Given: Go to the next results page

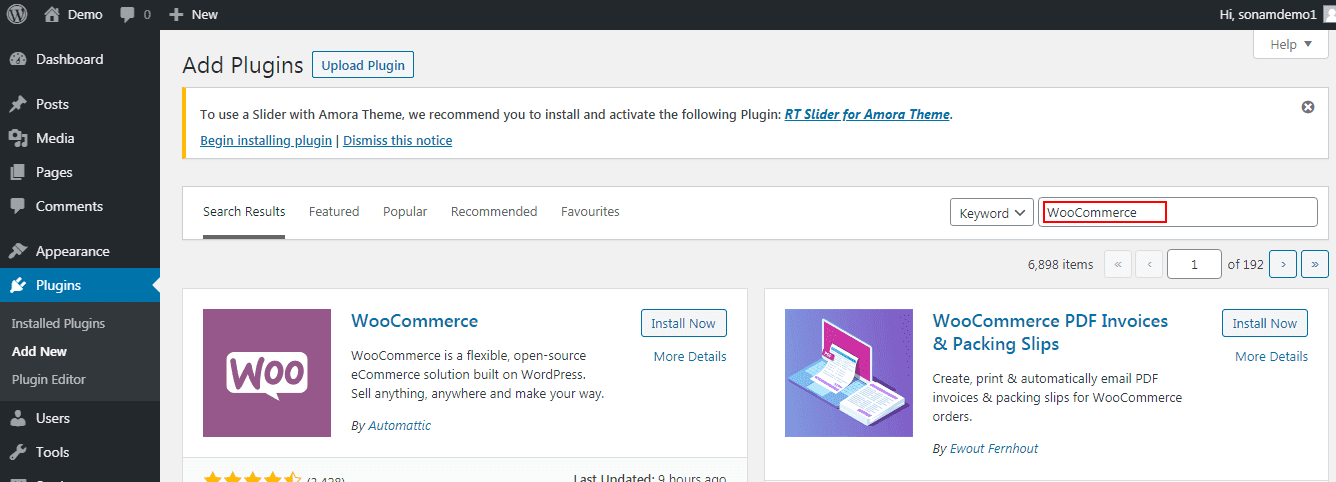Looking at the screenshot, I should point(1283,264).
